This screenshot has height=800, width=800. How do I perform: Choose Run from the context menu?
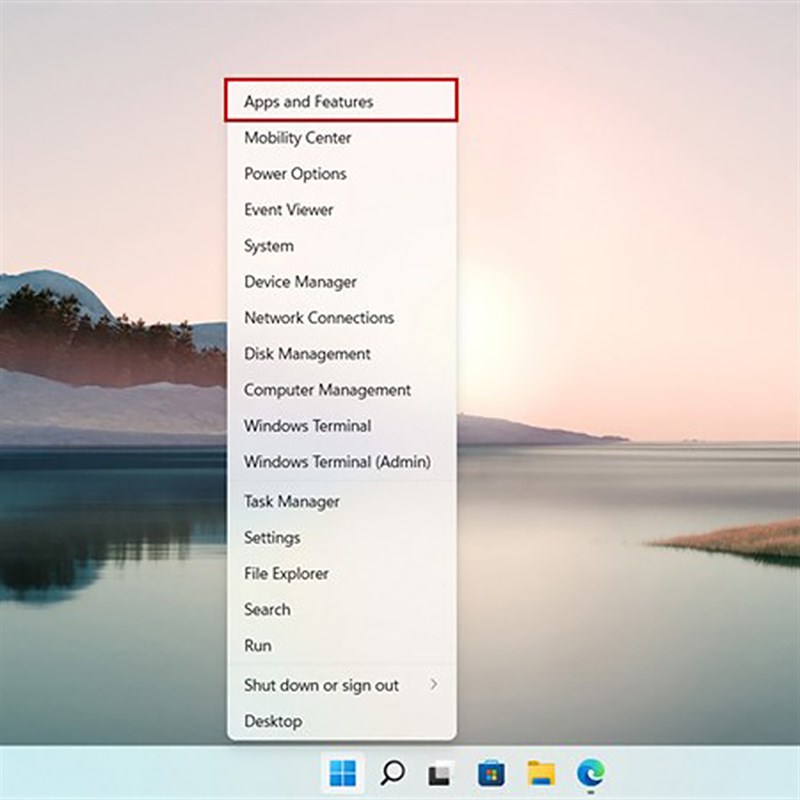258,646
